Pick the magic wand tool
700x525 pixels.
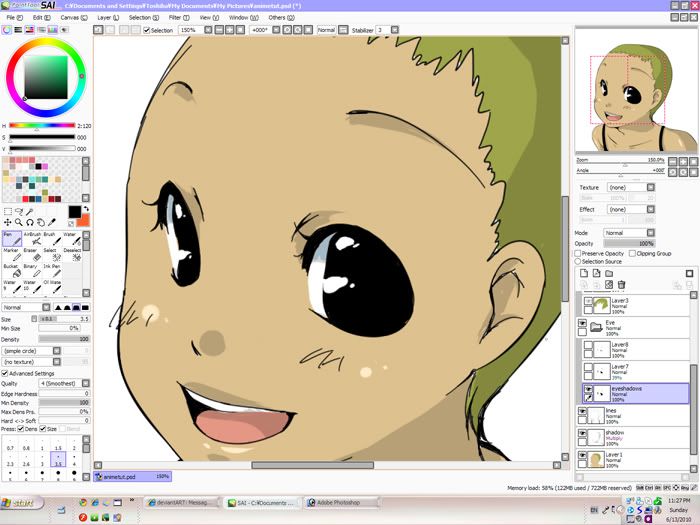point(29,212)
